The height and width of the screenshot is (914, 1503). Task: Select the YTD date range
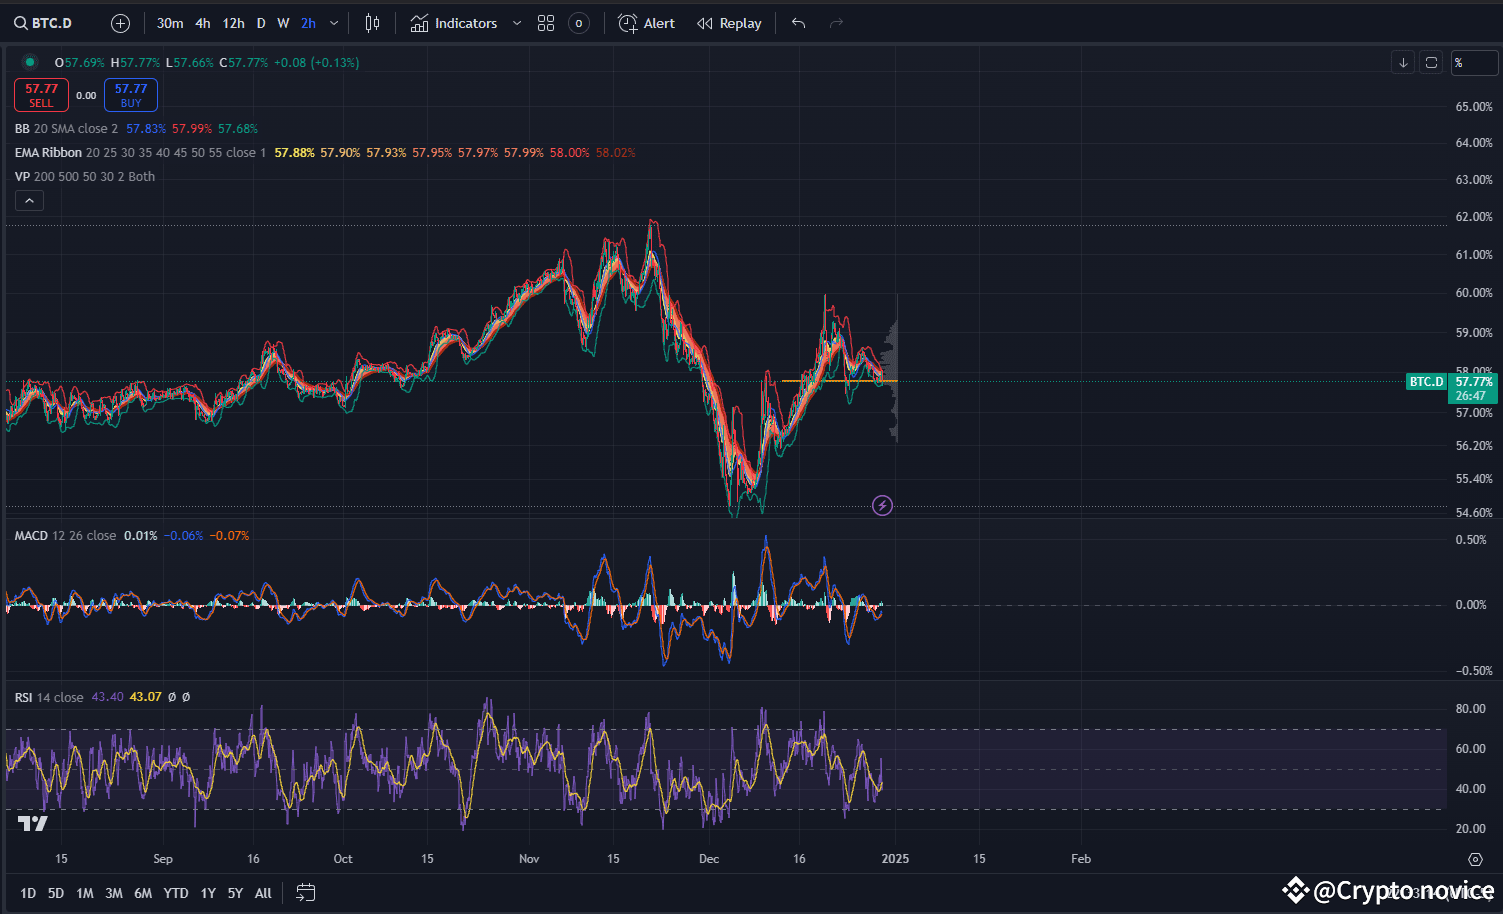[x=176, y=893]
